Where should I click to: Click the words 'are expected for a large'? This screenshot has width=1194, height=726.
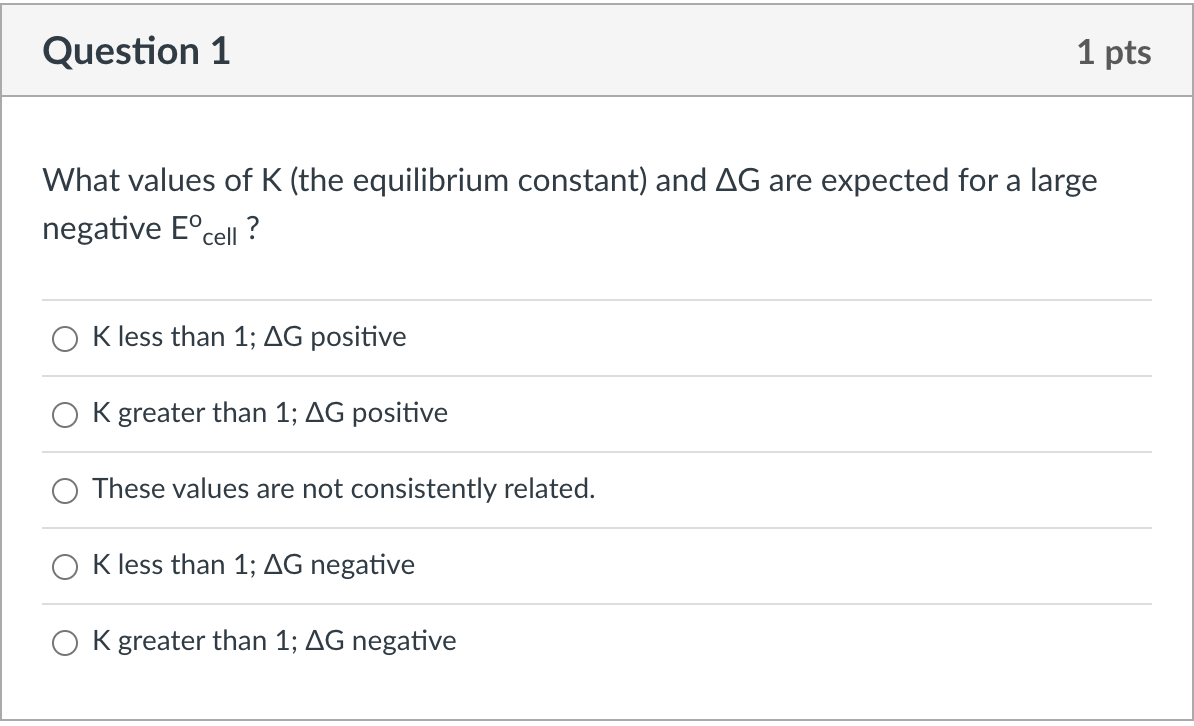click(933, 181)
